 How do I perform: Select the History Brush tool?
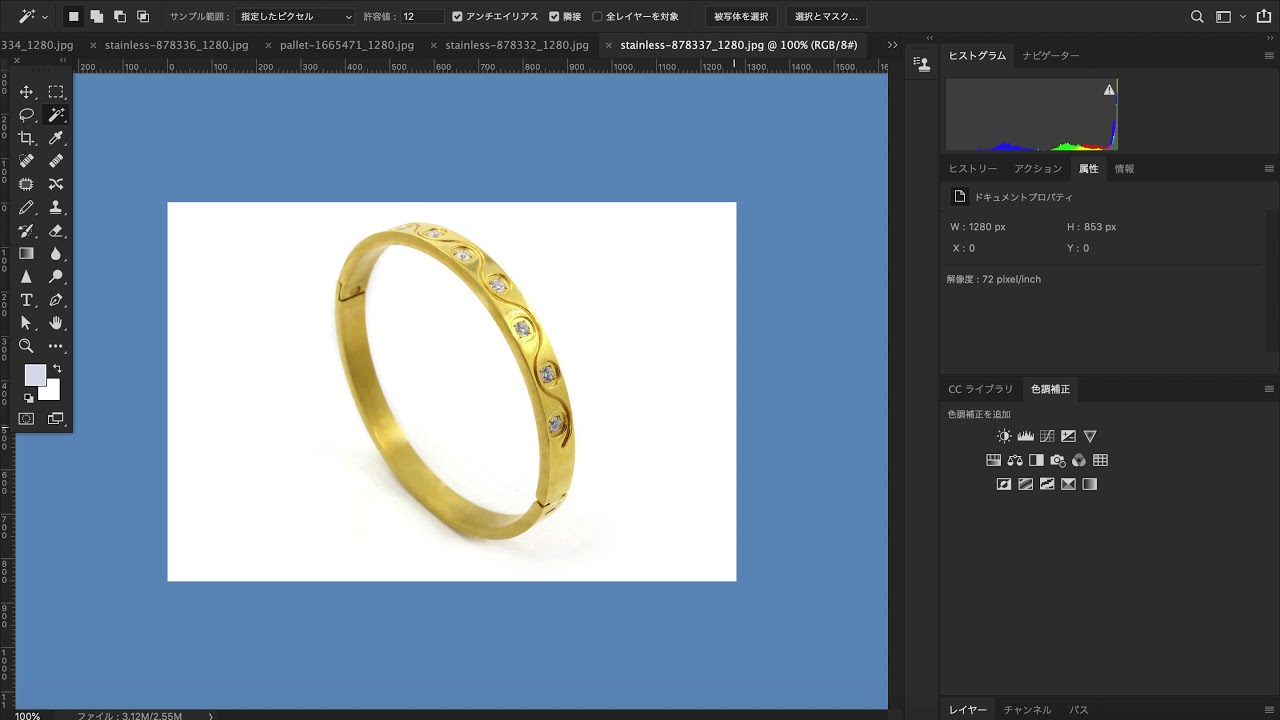[x=27, y=230]
